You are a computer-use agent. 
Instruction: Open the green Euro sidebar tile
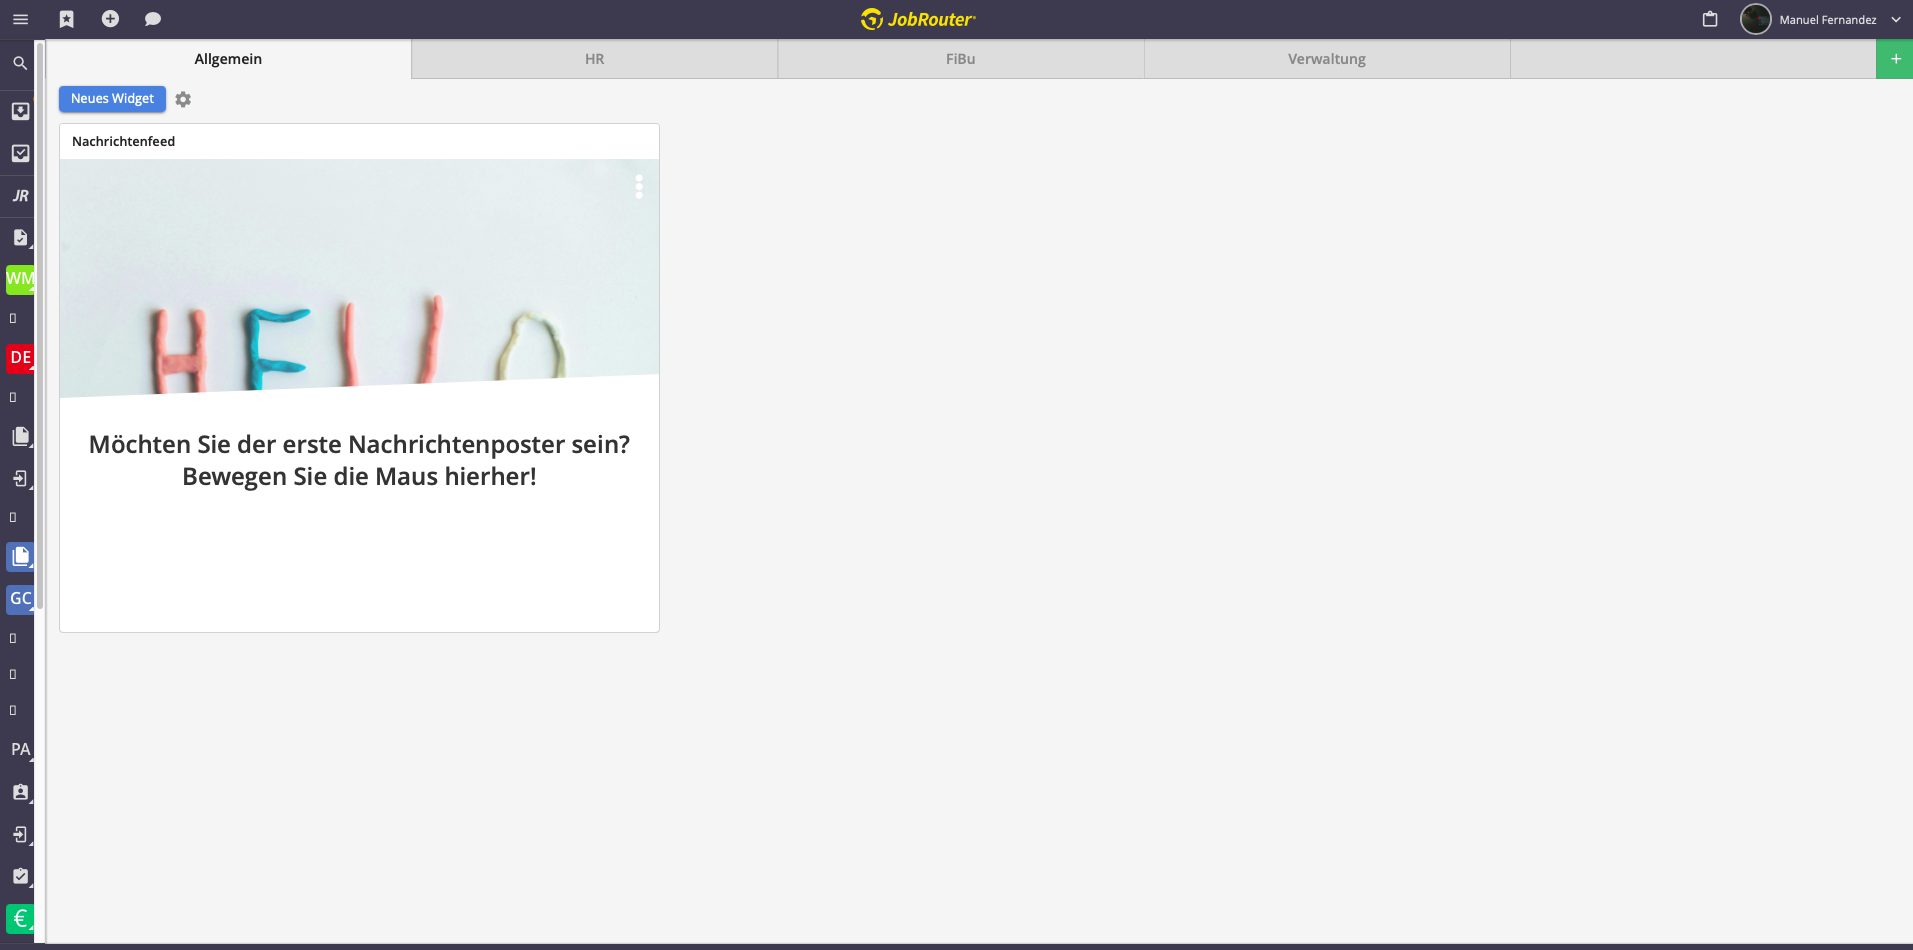point(20,918)
